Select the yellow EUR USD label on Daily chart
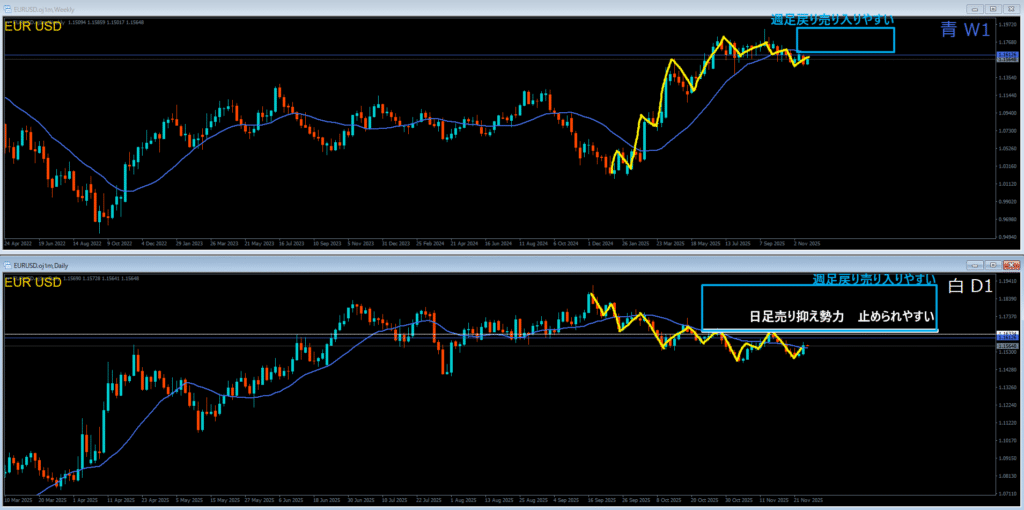The image size is (1024, 510). pos(34,284)
